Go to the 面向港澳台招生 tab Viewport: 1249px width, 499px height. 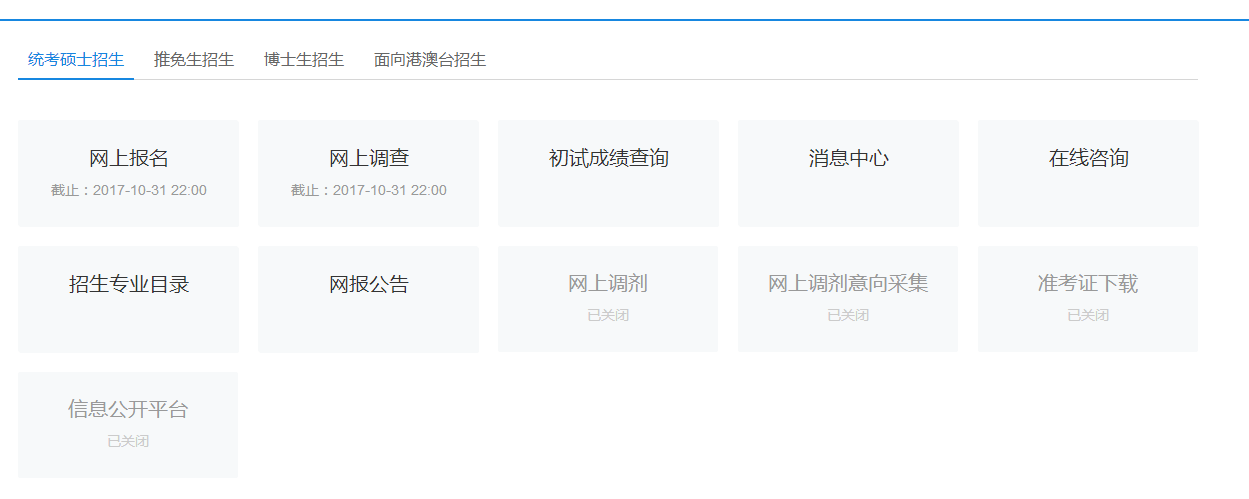430,60
